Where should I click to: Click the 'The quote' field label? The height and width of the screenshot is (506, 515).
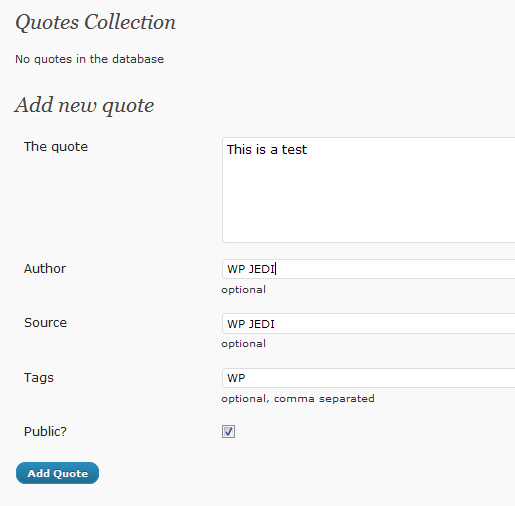click(x=56, y=147)
